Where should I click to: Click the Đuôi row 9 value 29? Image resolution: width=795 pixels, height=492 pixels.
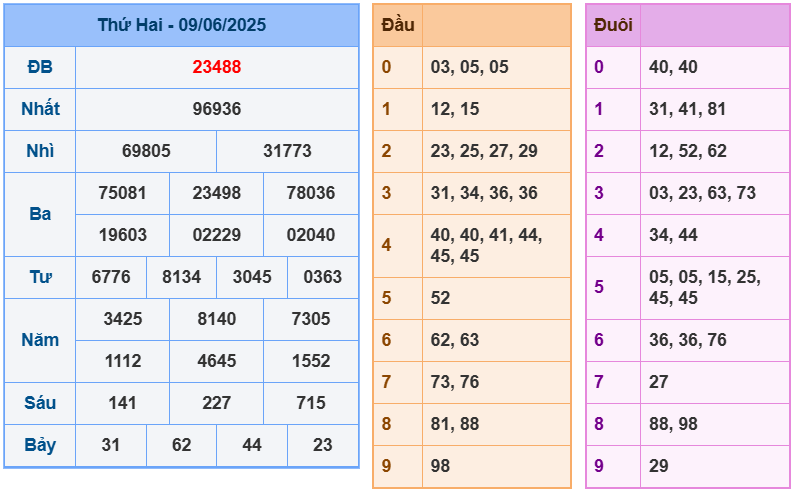coord(658,466)
